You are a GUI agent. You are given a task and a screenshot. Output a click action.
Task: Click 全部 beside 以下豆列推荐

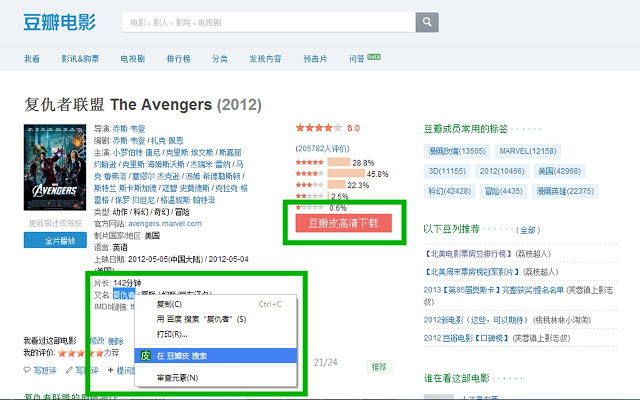pos(528,230)
